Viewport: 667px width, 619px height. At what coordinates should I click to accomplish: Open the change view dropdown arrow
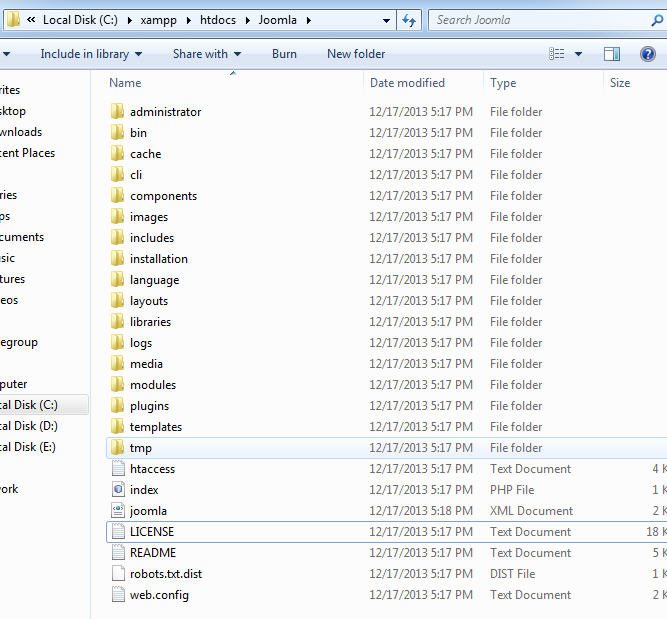click(x=578, y=54)
